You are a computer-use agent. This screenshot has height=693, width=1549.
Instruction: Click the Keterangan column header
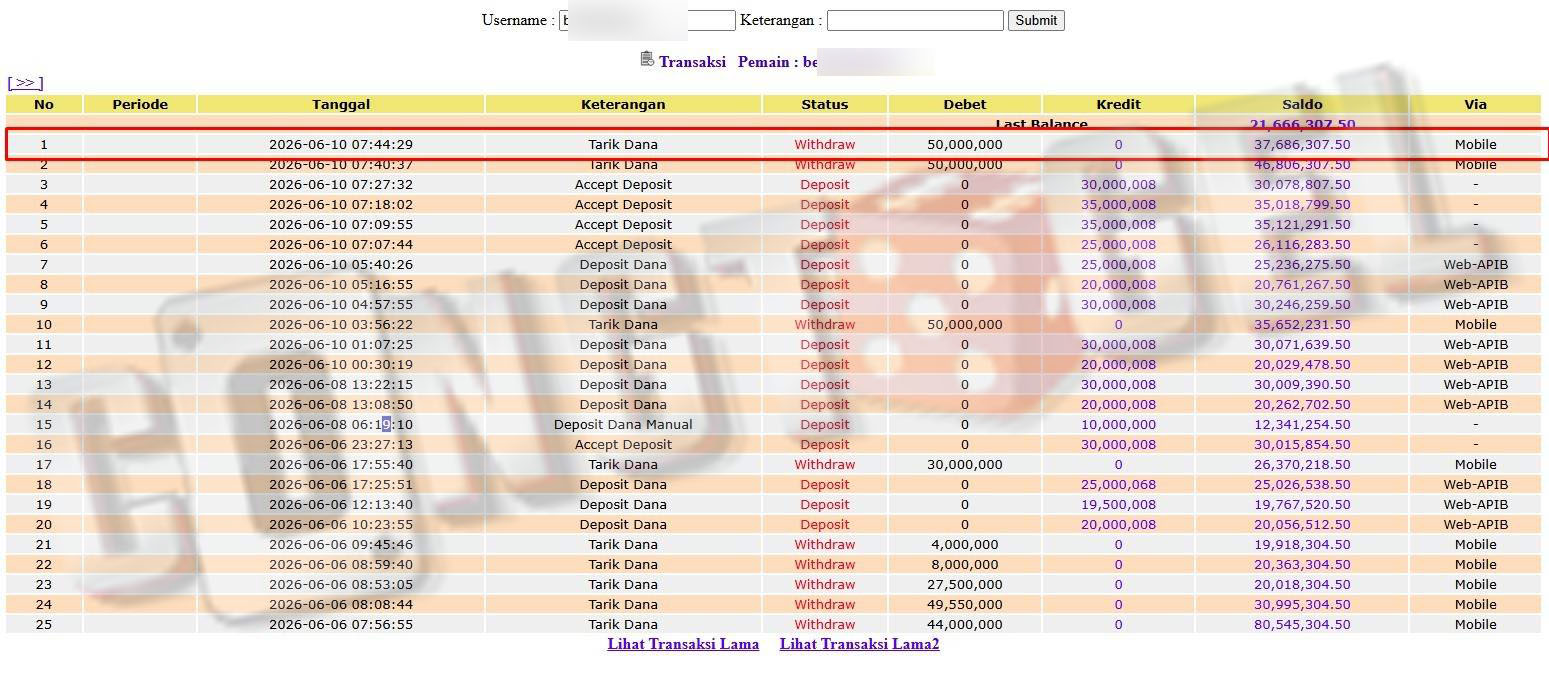coord(623,104)
